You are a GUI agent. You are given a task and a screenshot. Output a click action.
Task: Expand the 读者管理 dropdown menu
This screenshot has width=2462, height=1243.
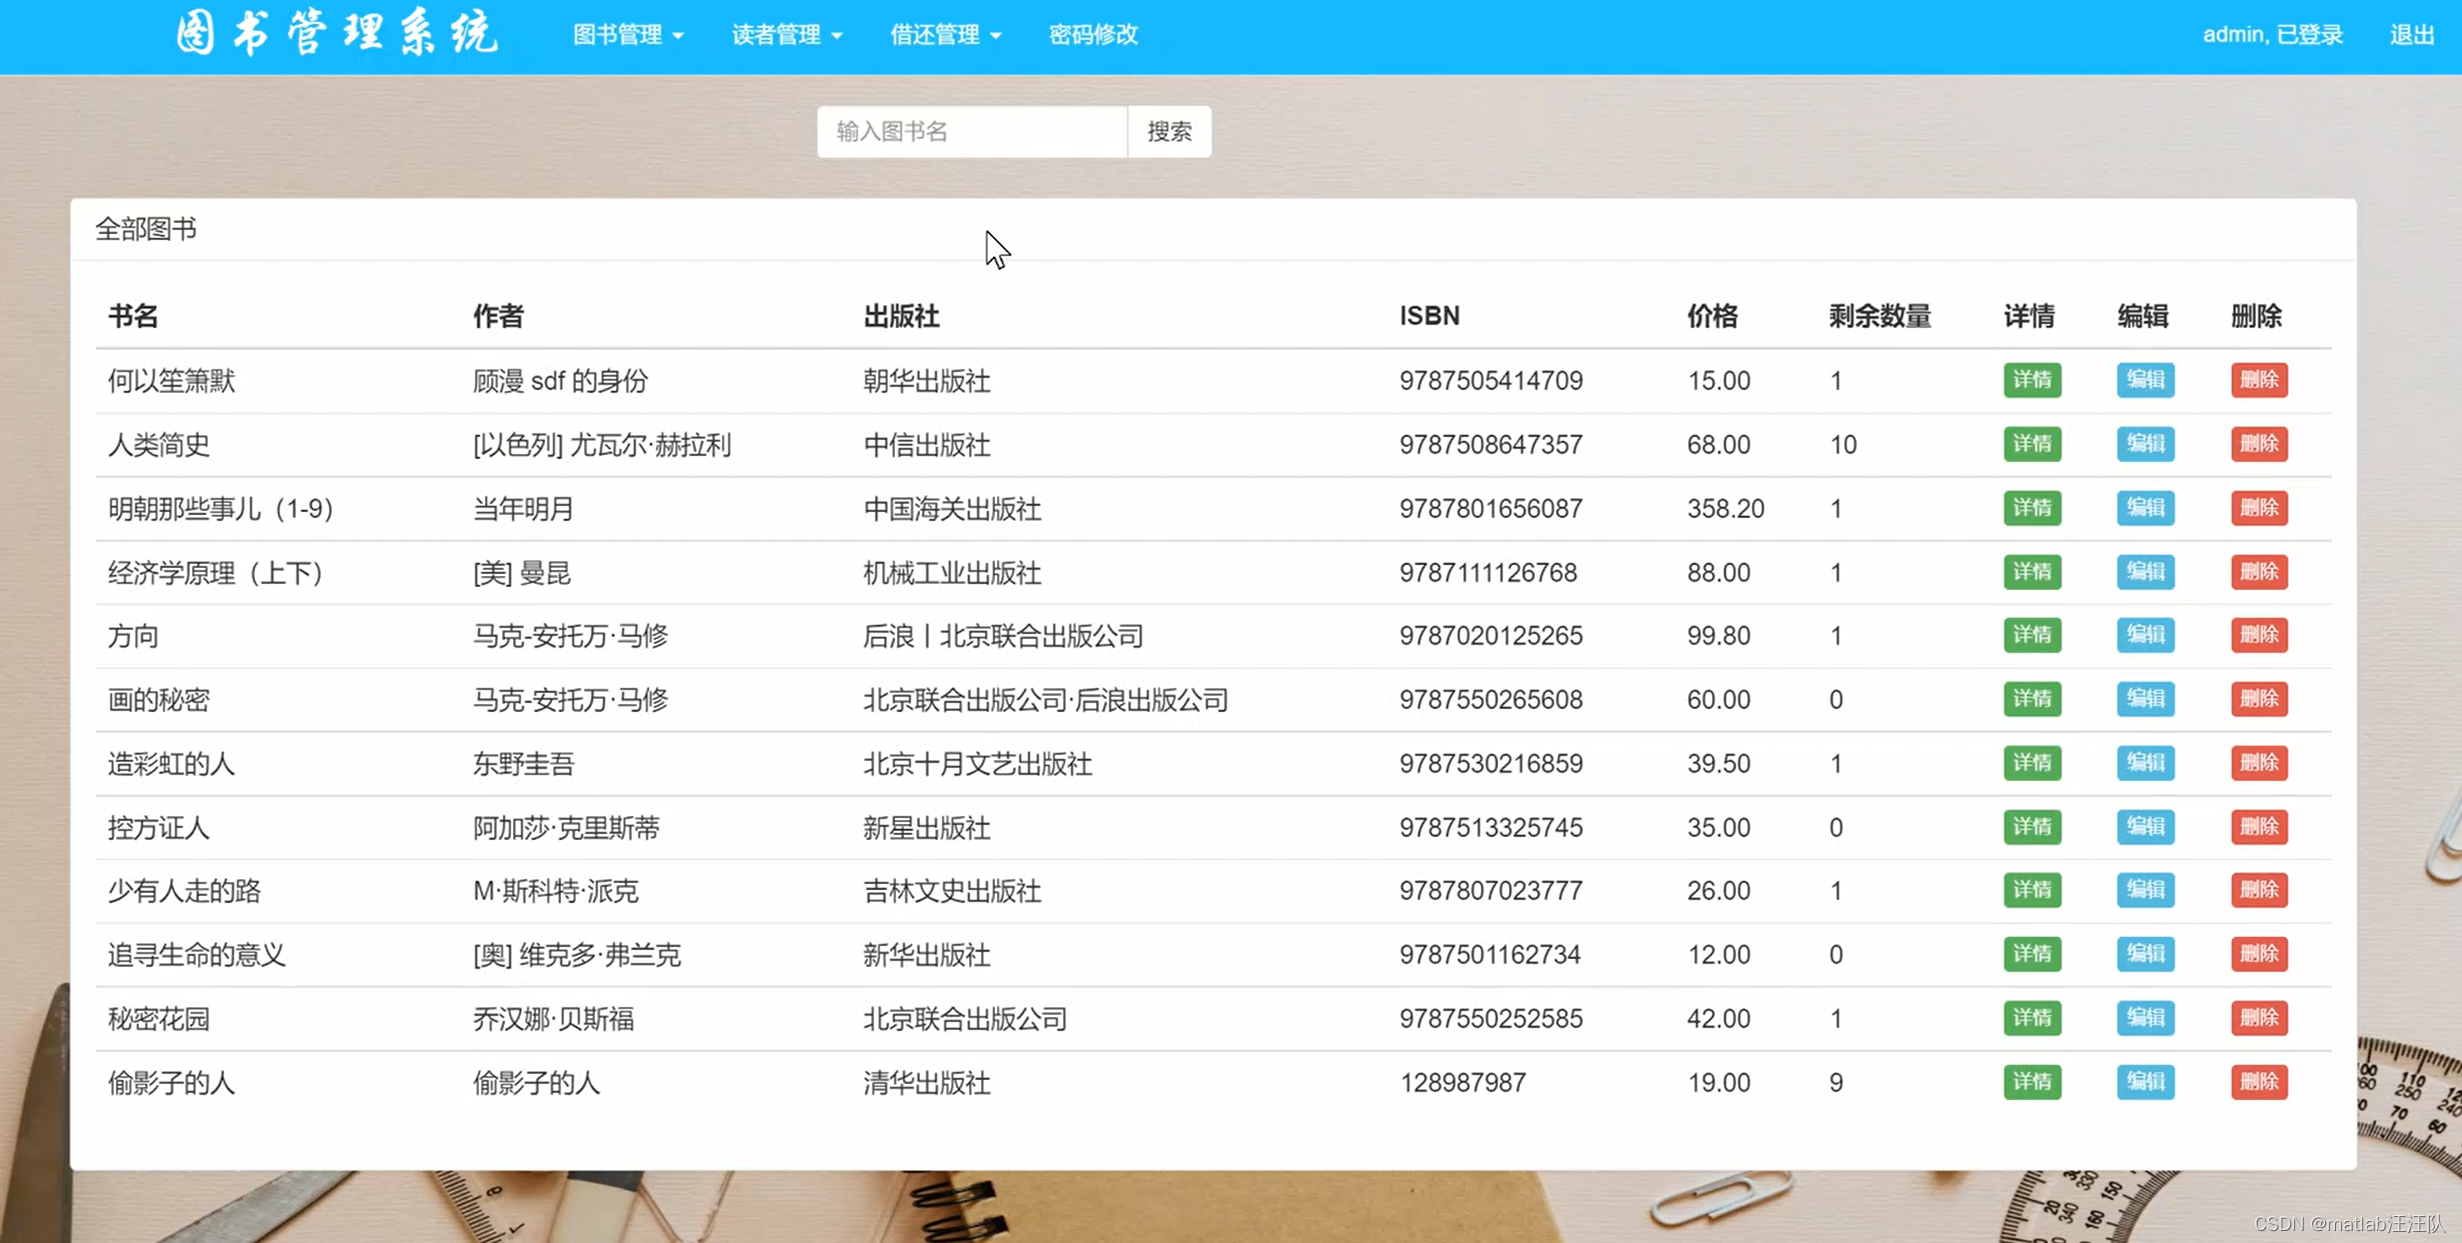786,34
